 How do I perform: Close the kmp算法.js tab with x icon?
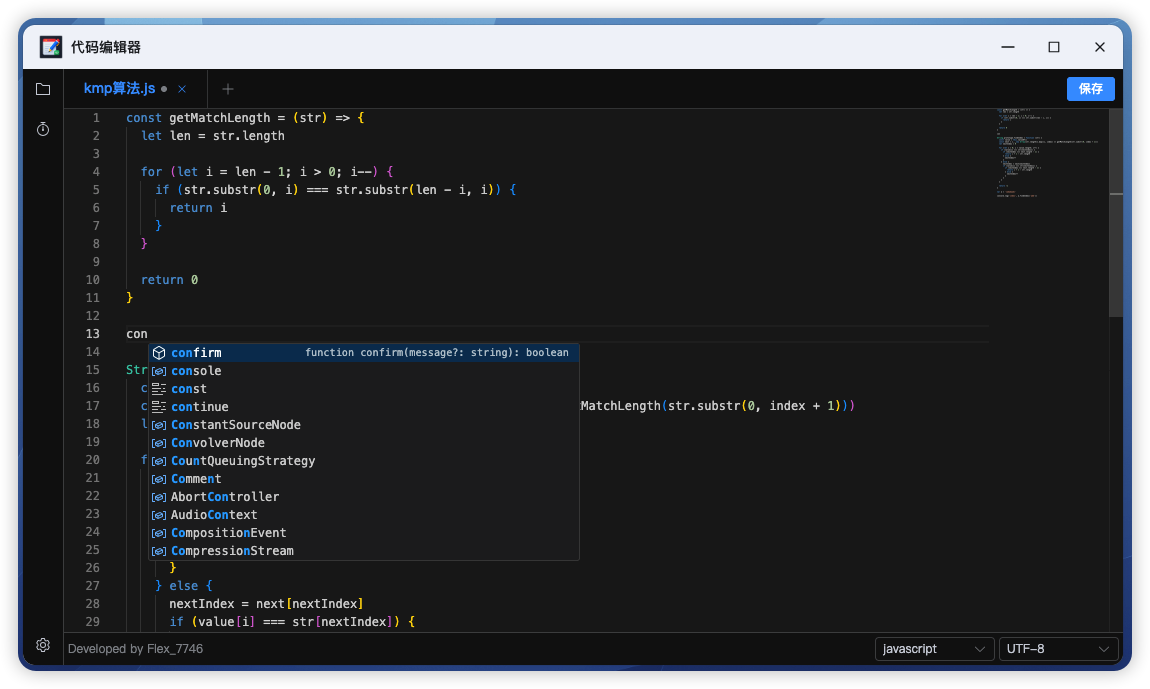coord(182,89)
